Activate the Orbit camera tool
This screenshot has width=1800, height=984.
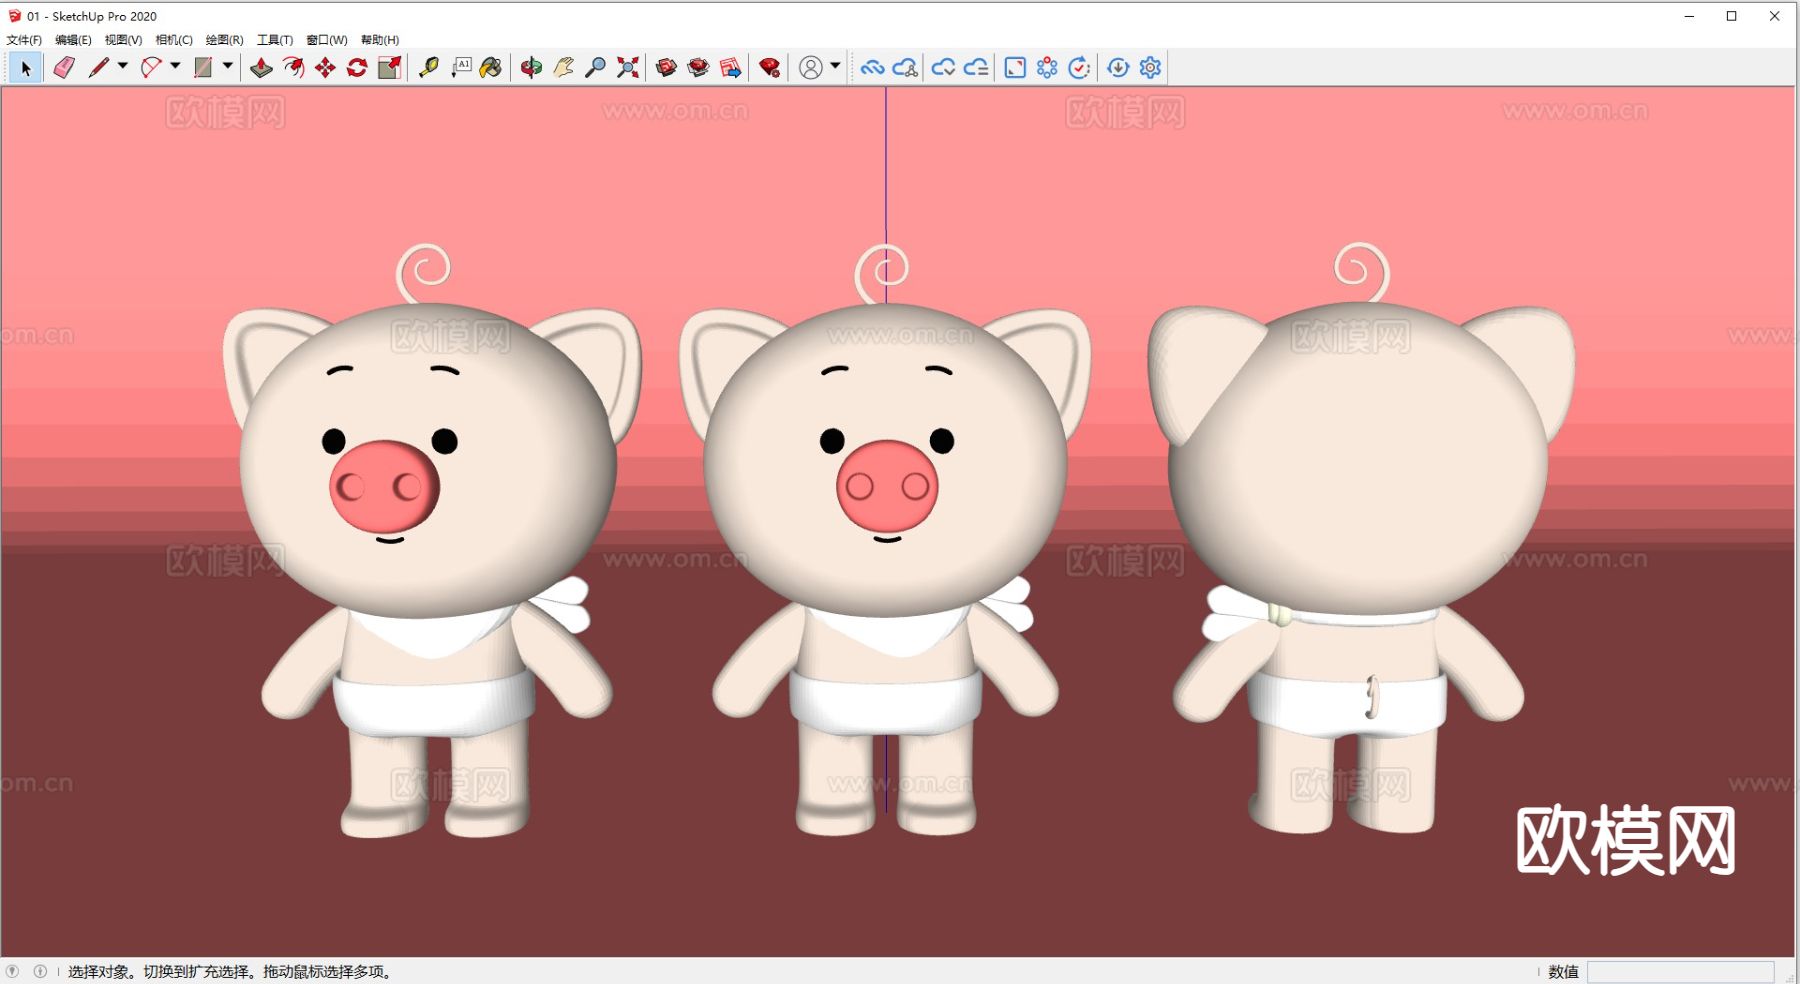tap(531, 67)
